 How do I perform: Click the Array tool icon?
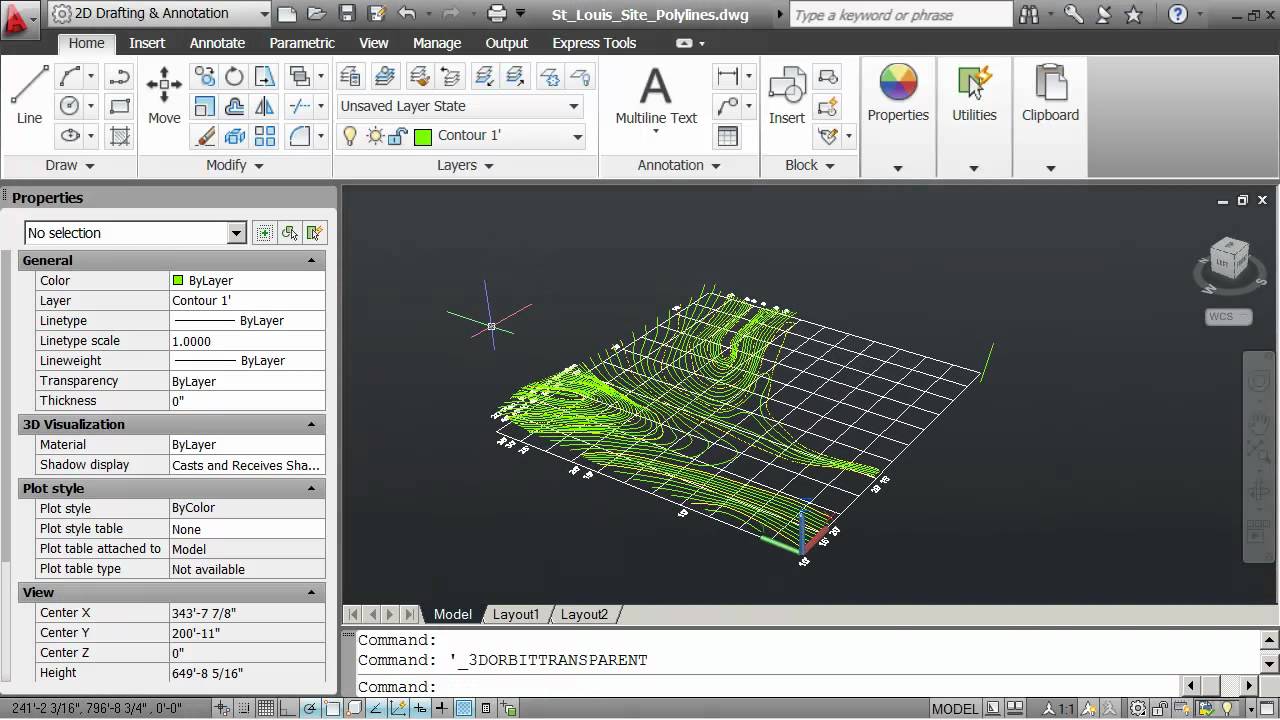(264, 136)
